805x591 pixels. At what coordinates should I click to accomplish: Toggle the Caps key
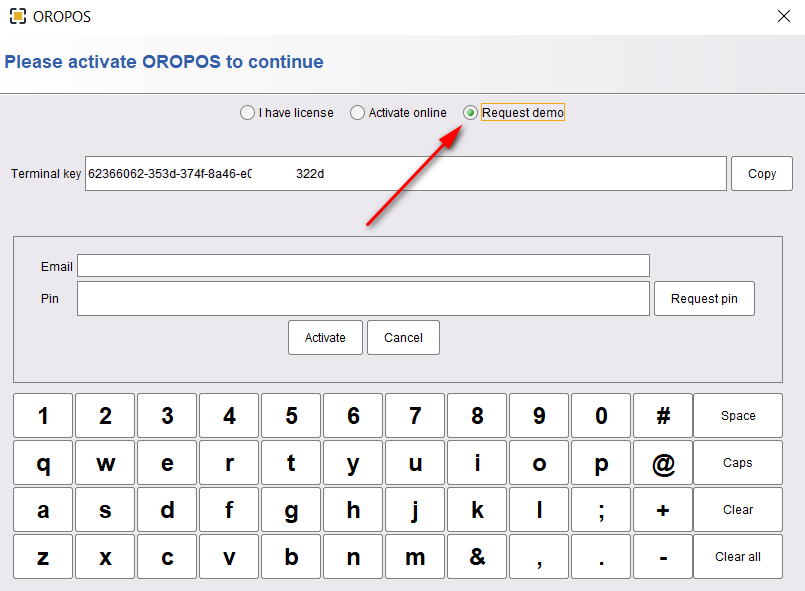(738, 463)
